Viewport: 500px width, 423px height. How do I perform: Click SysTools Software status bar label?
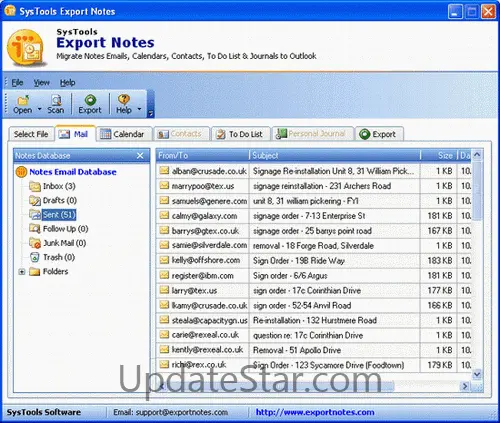tap(44, 412)
